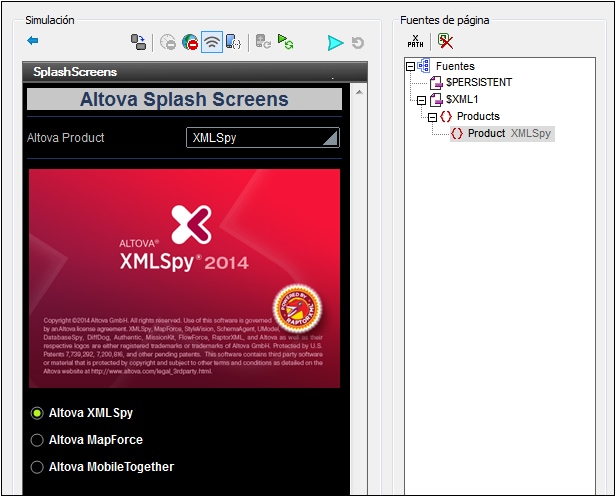The image size is (616, 497).
Task: Click the XMLSpy 2014 splash image
Action: pyautogui.click(x=184, y=278)
